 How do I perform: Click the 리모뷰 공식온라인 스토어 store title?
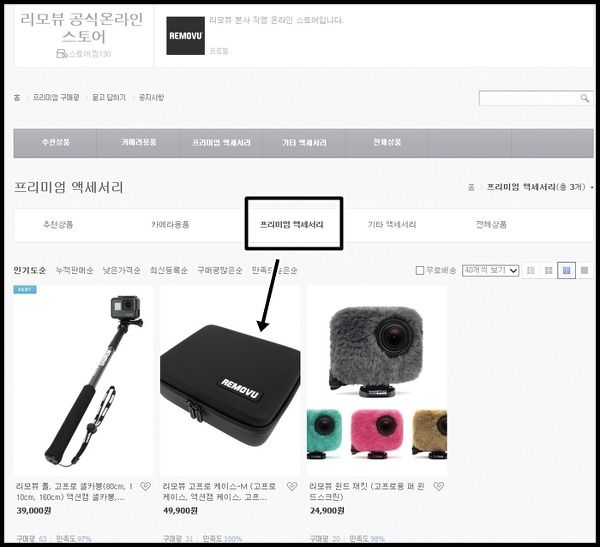tap(82, 28)
